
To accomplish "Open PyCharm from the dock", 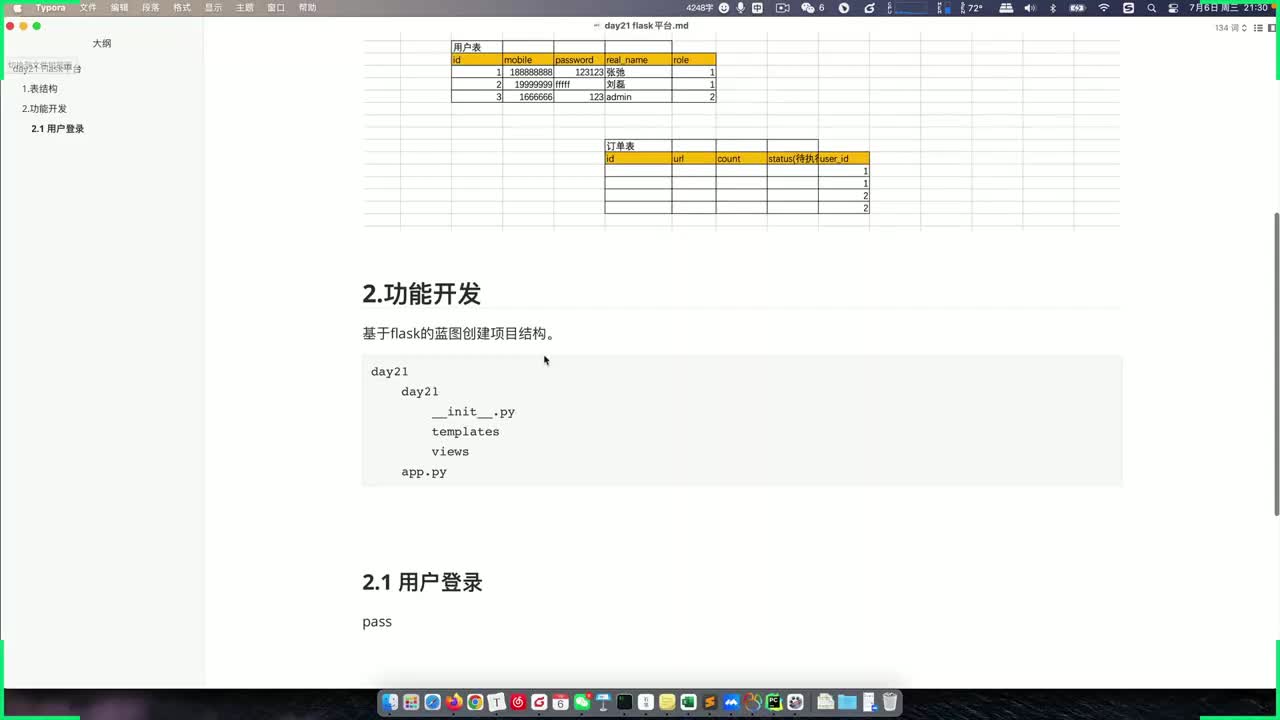I will (774, 702).
